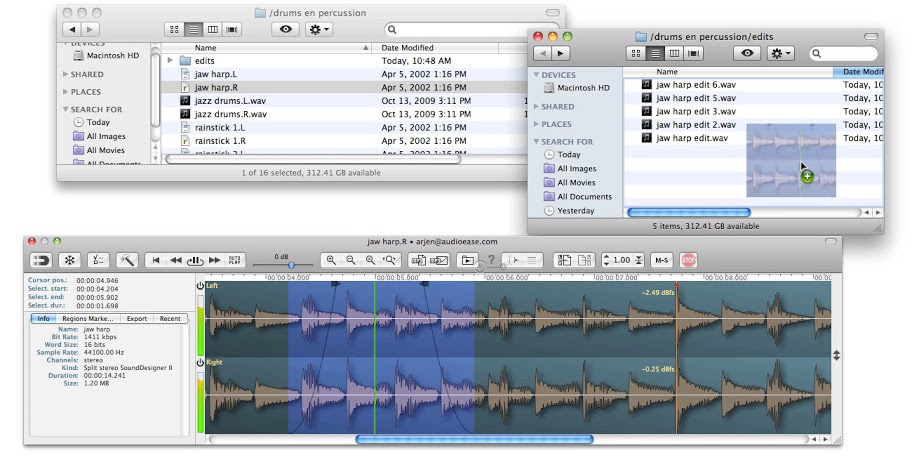Expand the edits folder disclosure triangle

[171, 61]
